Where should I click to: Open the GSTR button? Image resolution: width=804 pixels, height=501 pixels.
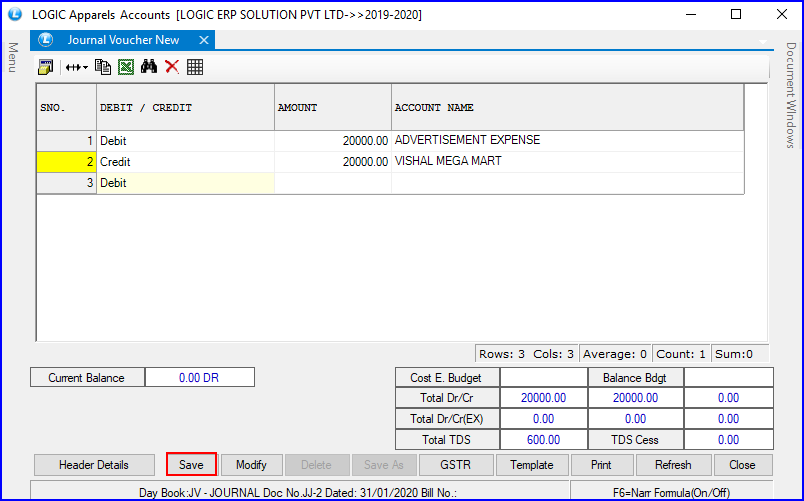point(456,465)
